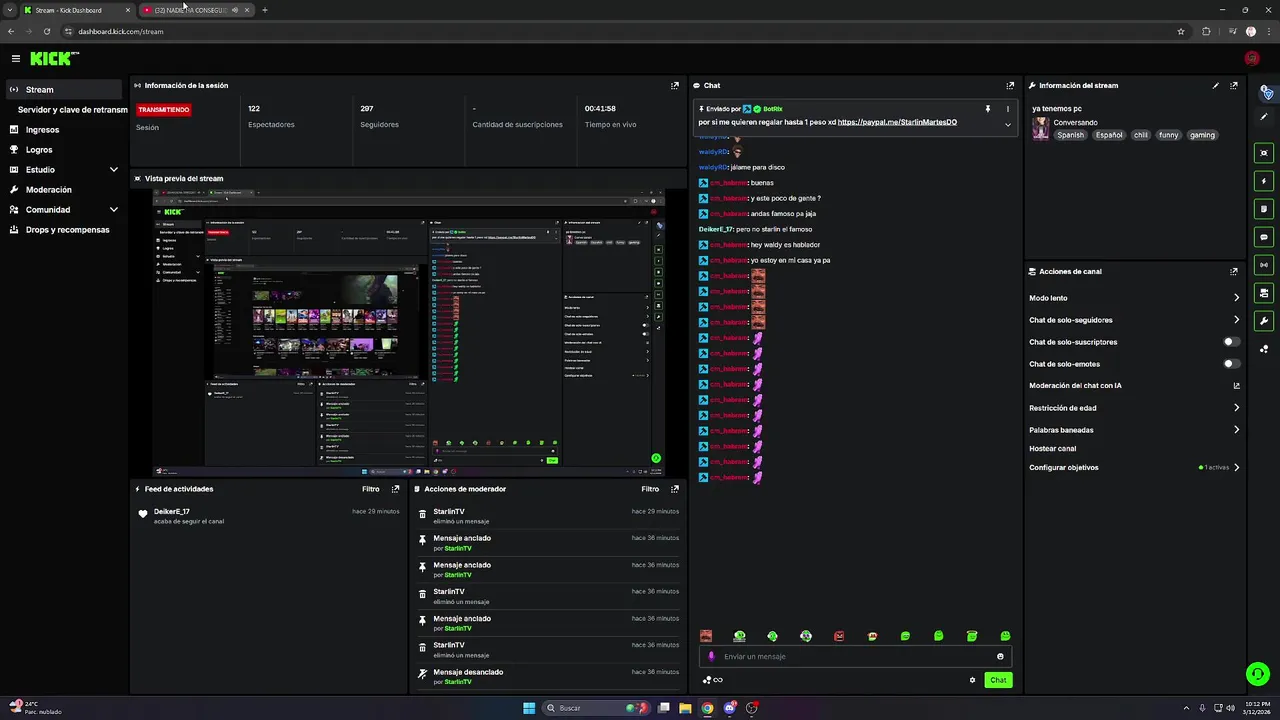
Task: Click the Windows taskbar Buscar search box
Action: point(595,708)
